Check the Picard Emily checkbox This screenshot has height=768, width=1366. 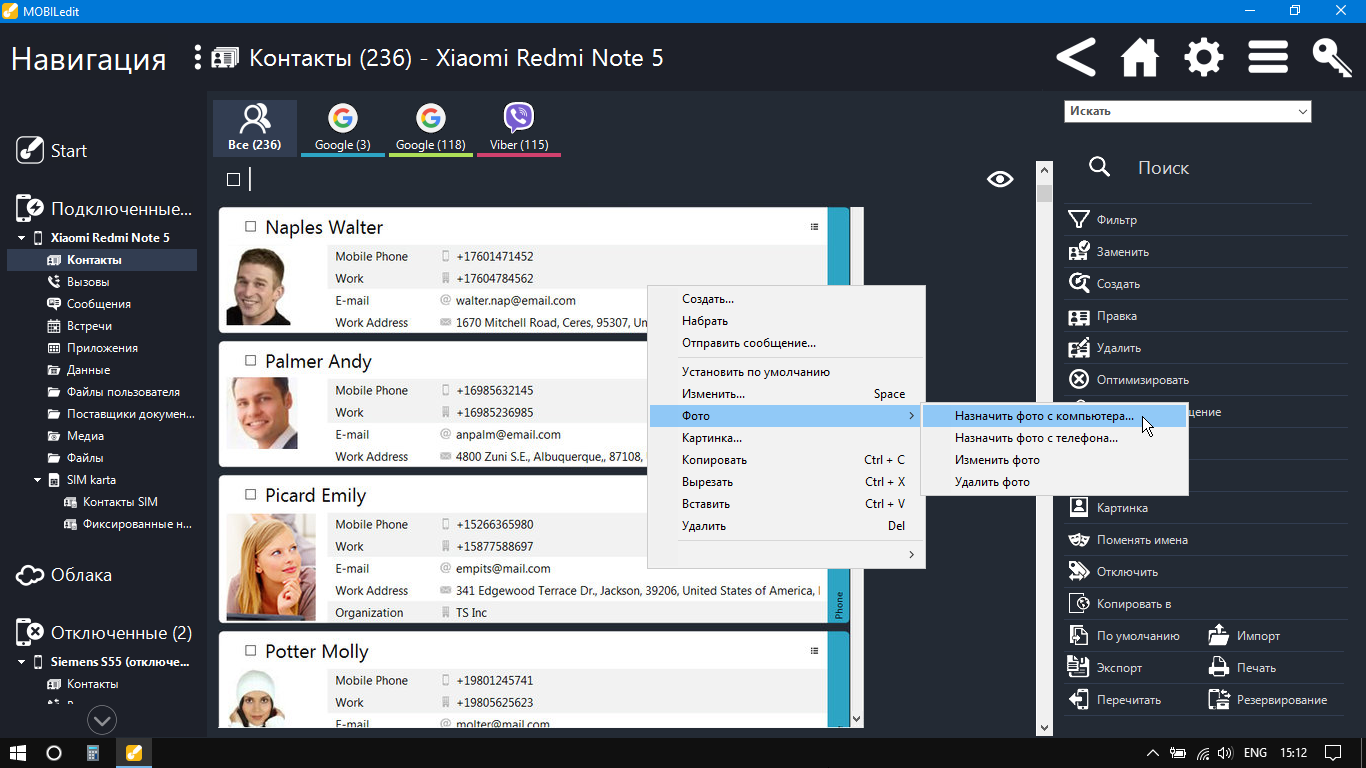(x=251, y=496)
